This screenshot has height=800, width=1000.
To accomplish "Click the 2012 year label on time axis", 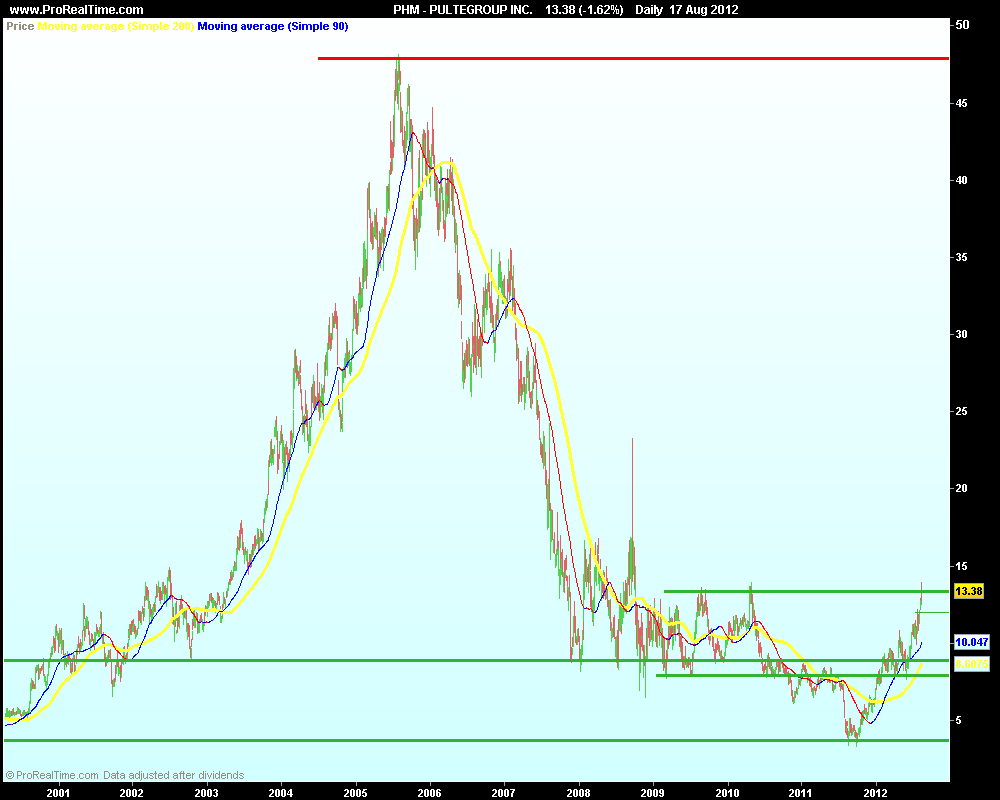I will 876,793.
